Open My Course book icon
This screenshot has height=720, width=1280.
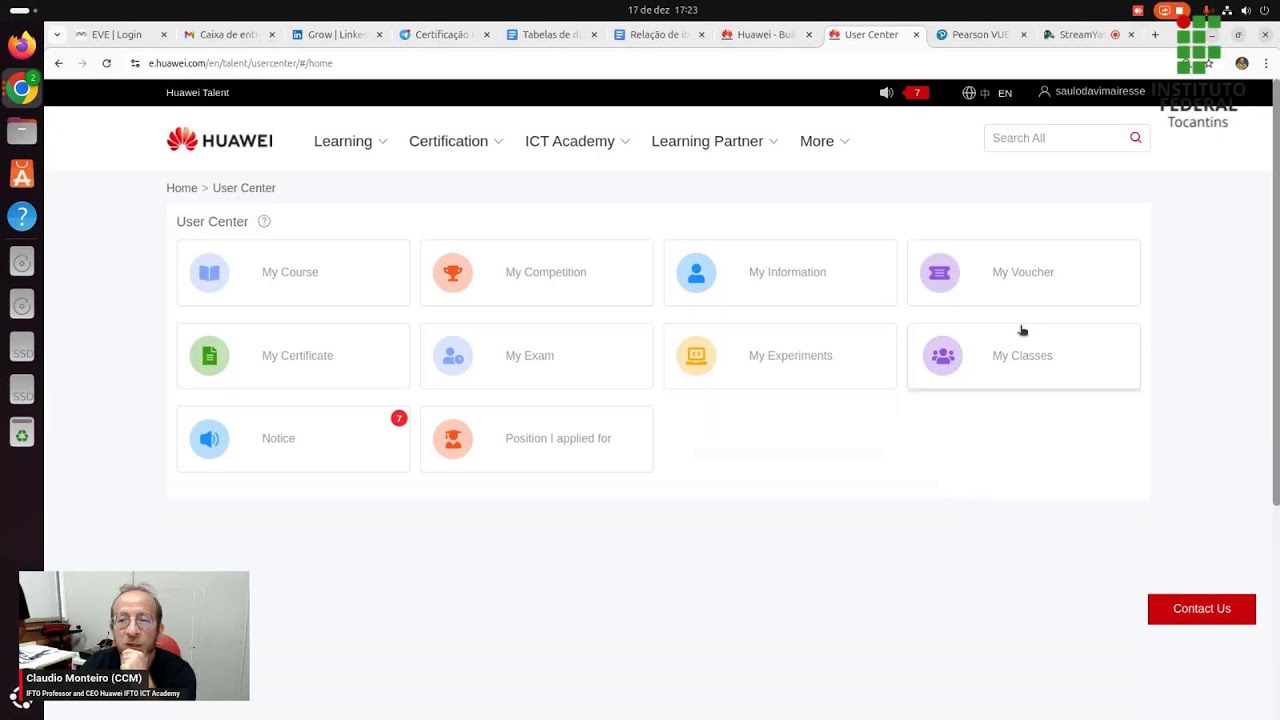pyautogui.click(x=209, y=272)
